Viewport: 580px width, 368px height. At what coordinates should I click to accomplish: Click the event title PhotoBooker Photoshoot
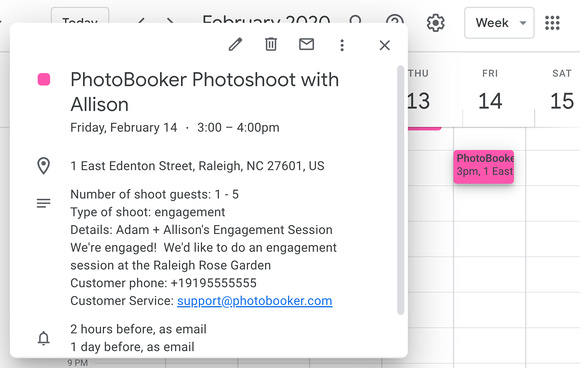pos(205,92)
